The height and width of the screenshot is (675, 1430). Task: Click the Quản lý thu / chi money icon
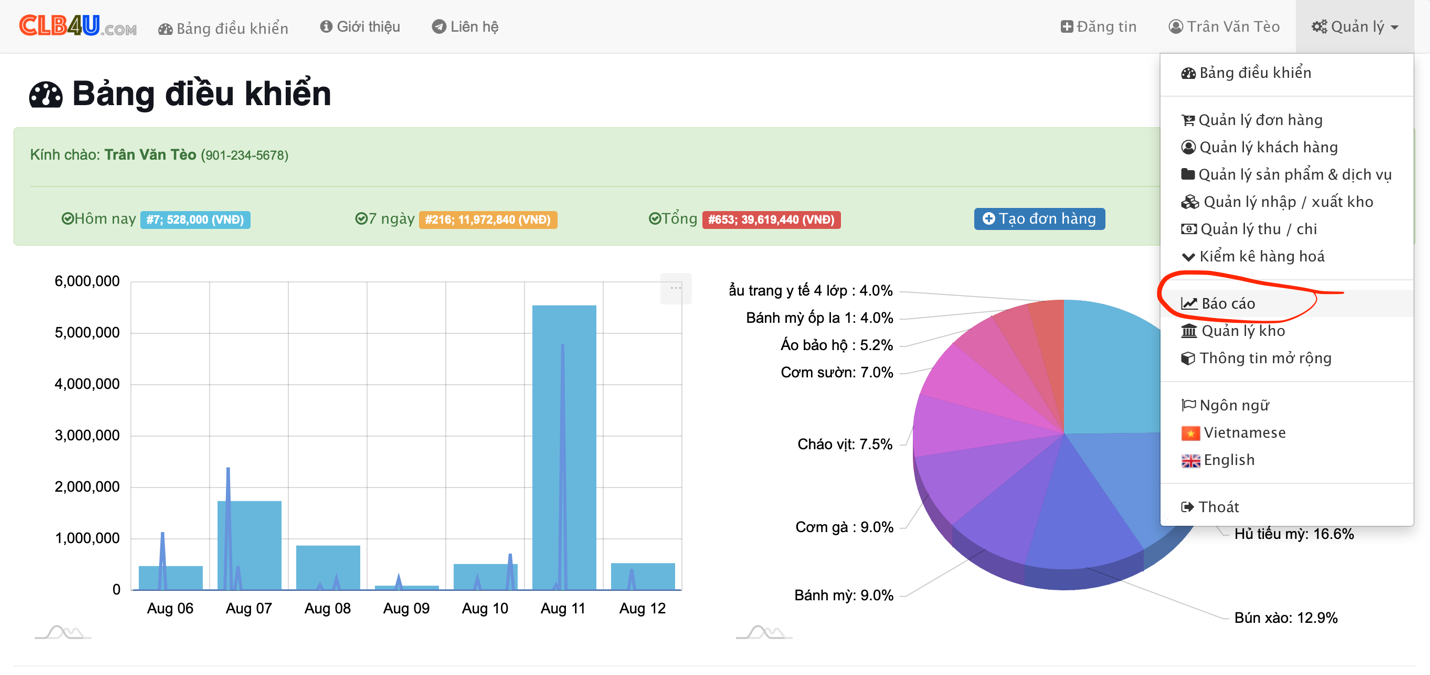point(1188,229)
